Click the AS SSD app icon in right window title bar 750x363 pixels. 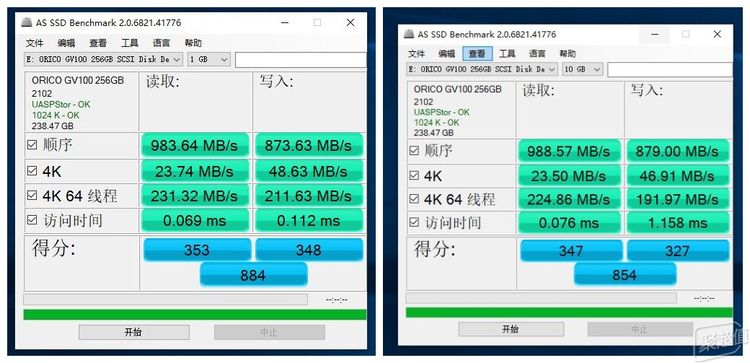[408, 34]
